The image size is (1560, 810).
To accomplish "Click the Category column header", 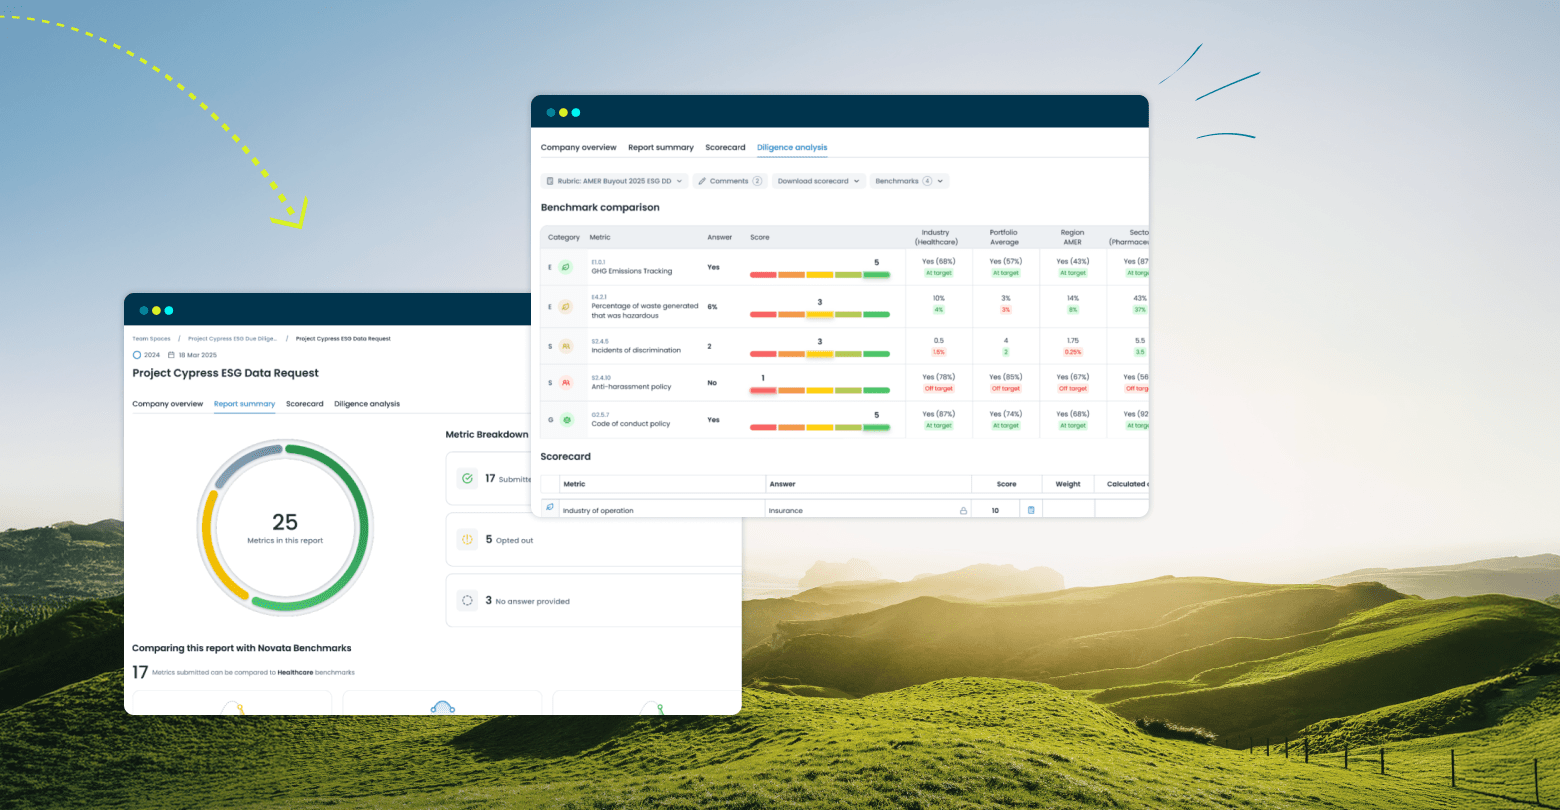I will [564, 238].
